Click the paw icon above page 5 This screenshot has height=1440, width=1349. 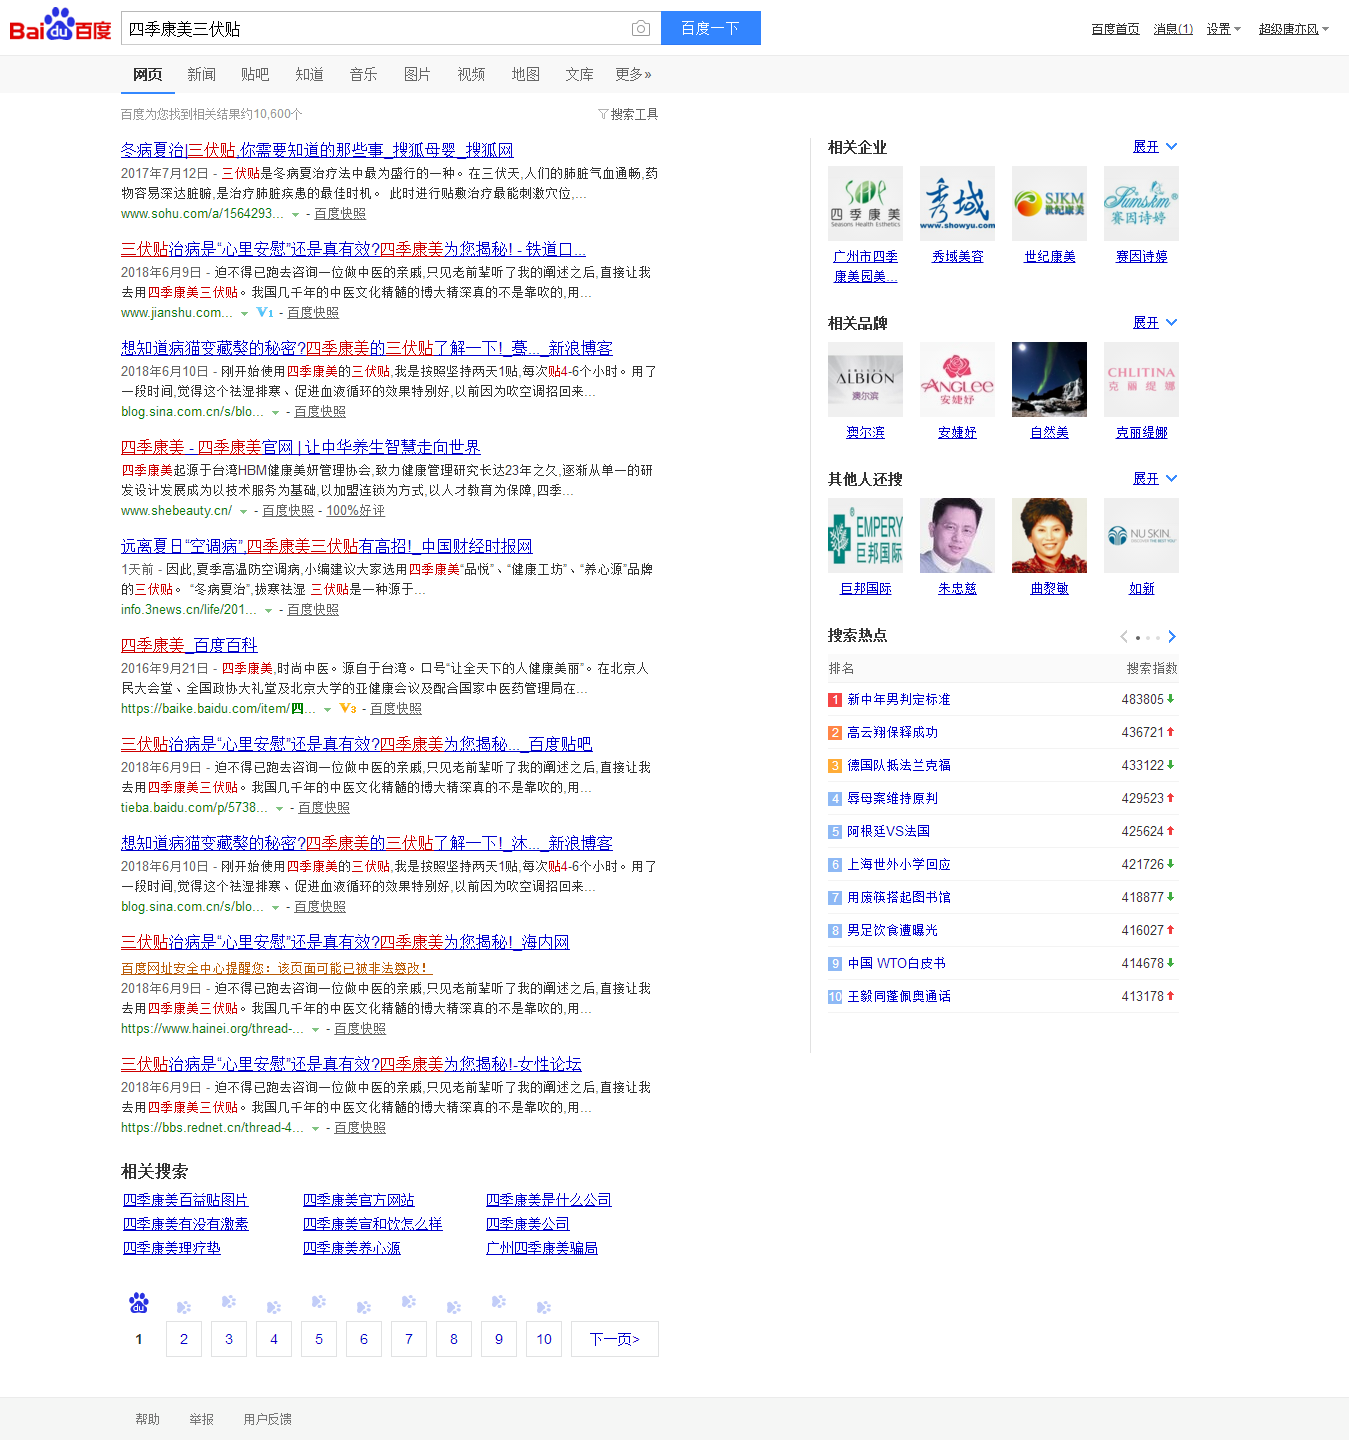pyautogui.click(x=319, y=1302)
